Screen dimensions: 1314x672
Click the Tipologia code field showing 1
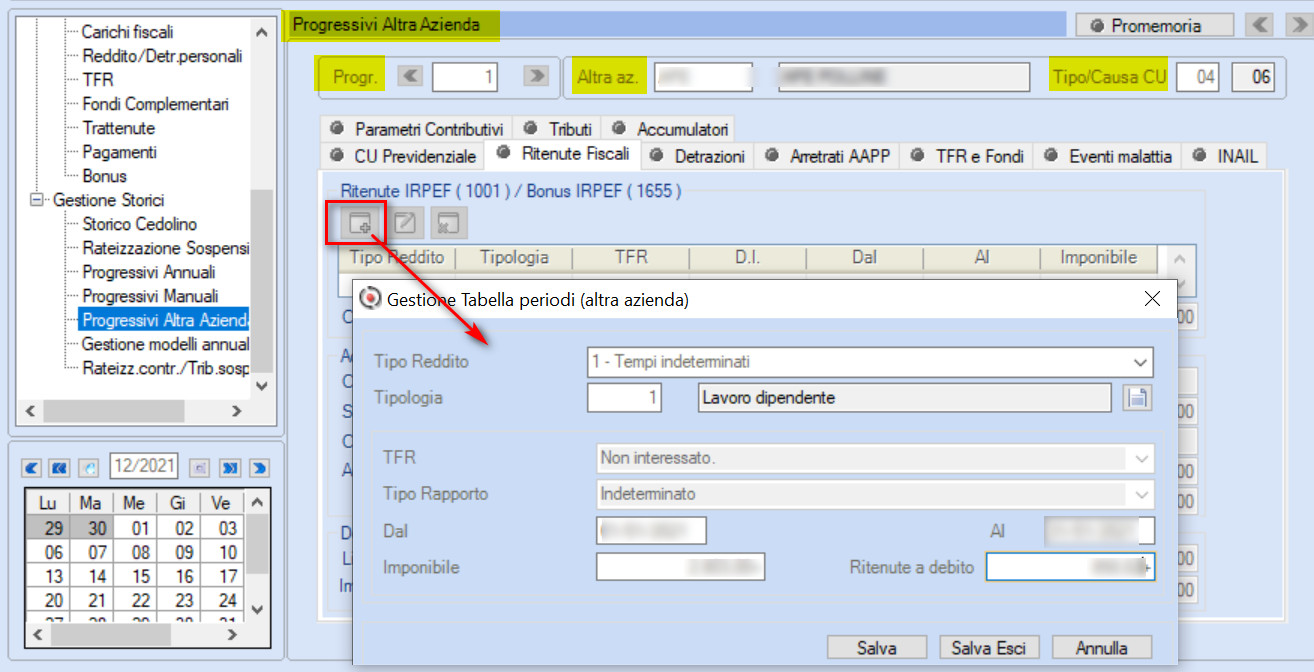click(x=625, y=398)
